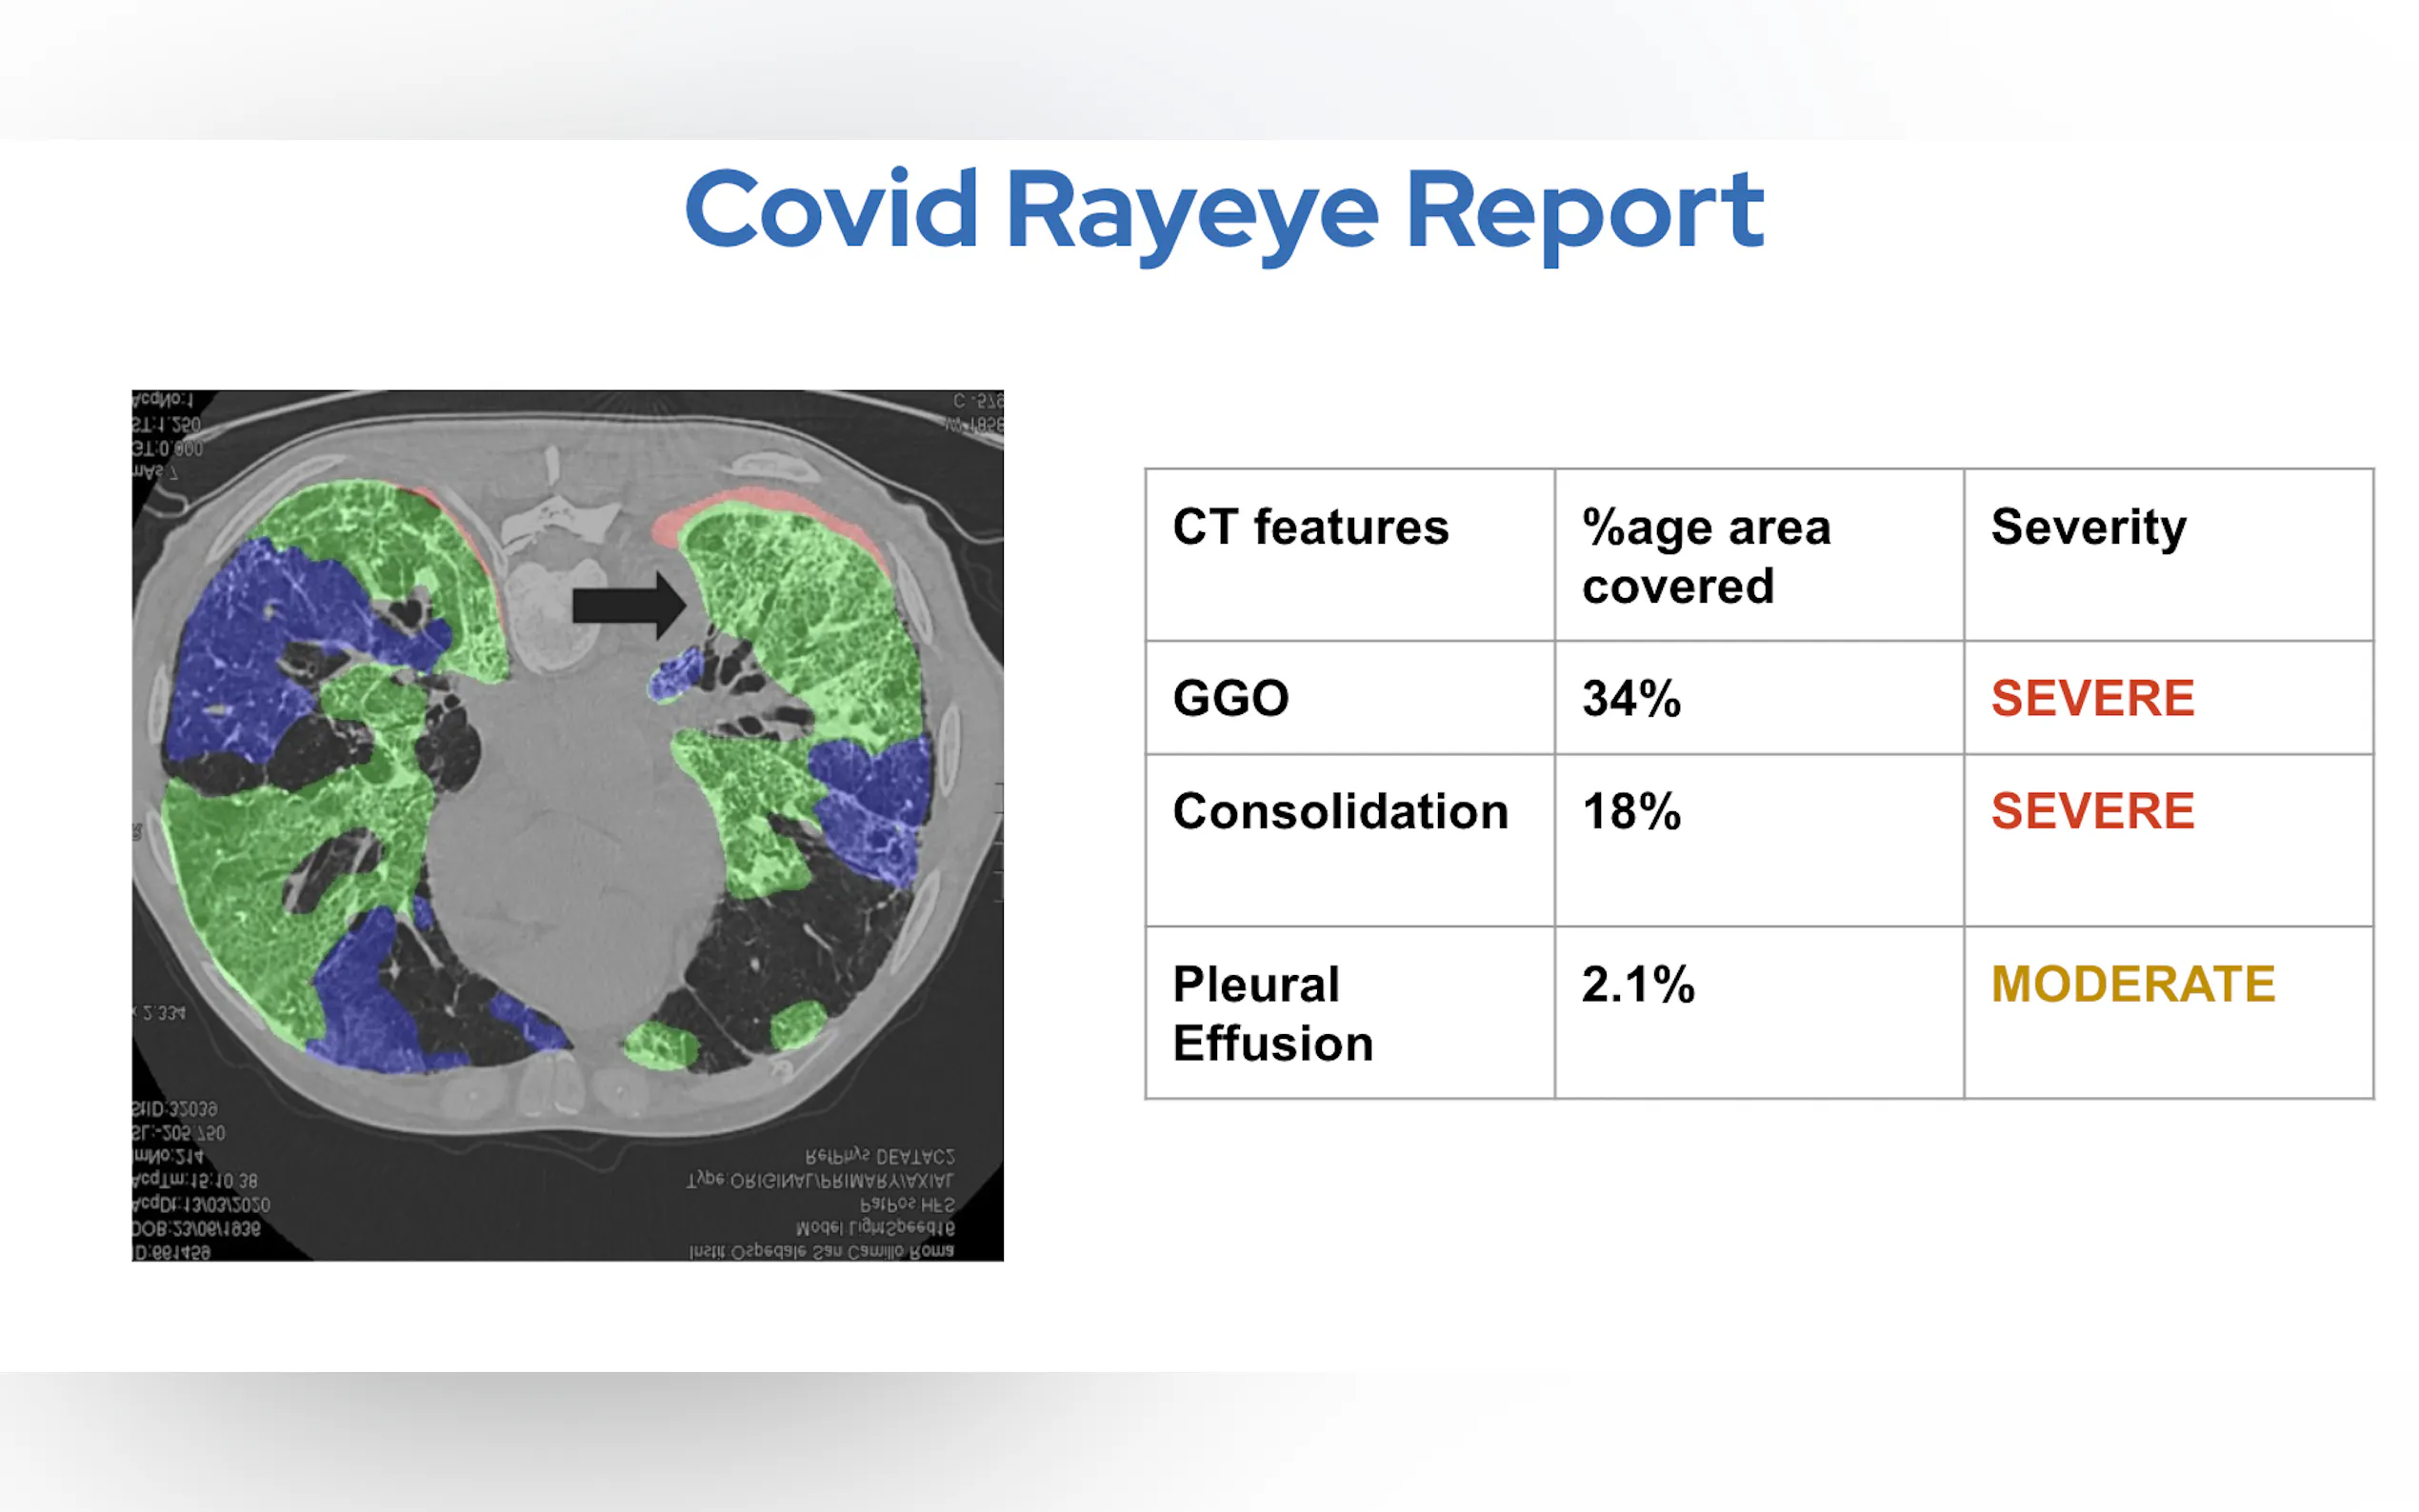The image size is (2419, 1512).
Task: Click the 'Severity' column header
Action: [x=2087, y=527]
